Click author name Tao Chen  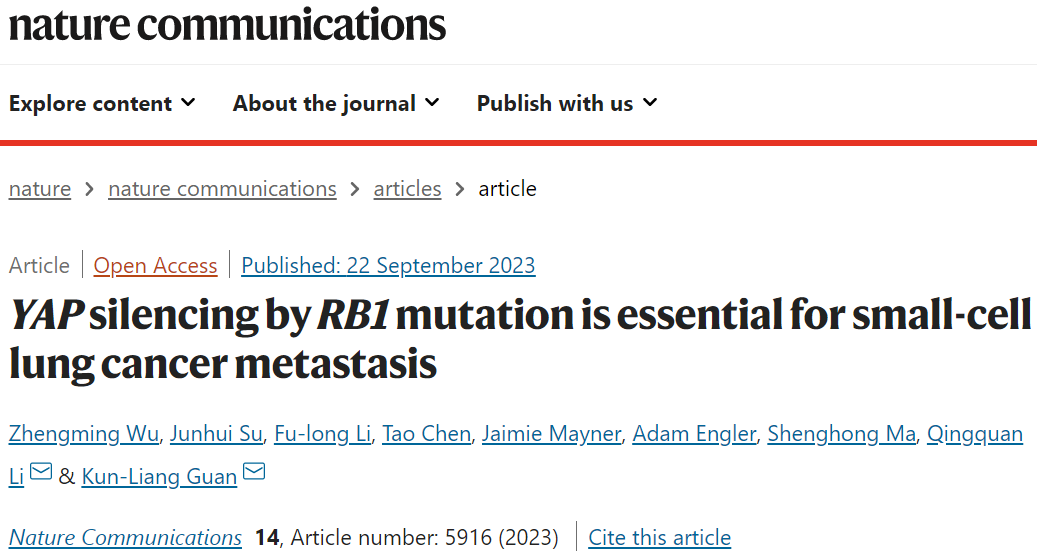pos(427,434)
